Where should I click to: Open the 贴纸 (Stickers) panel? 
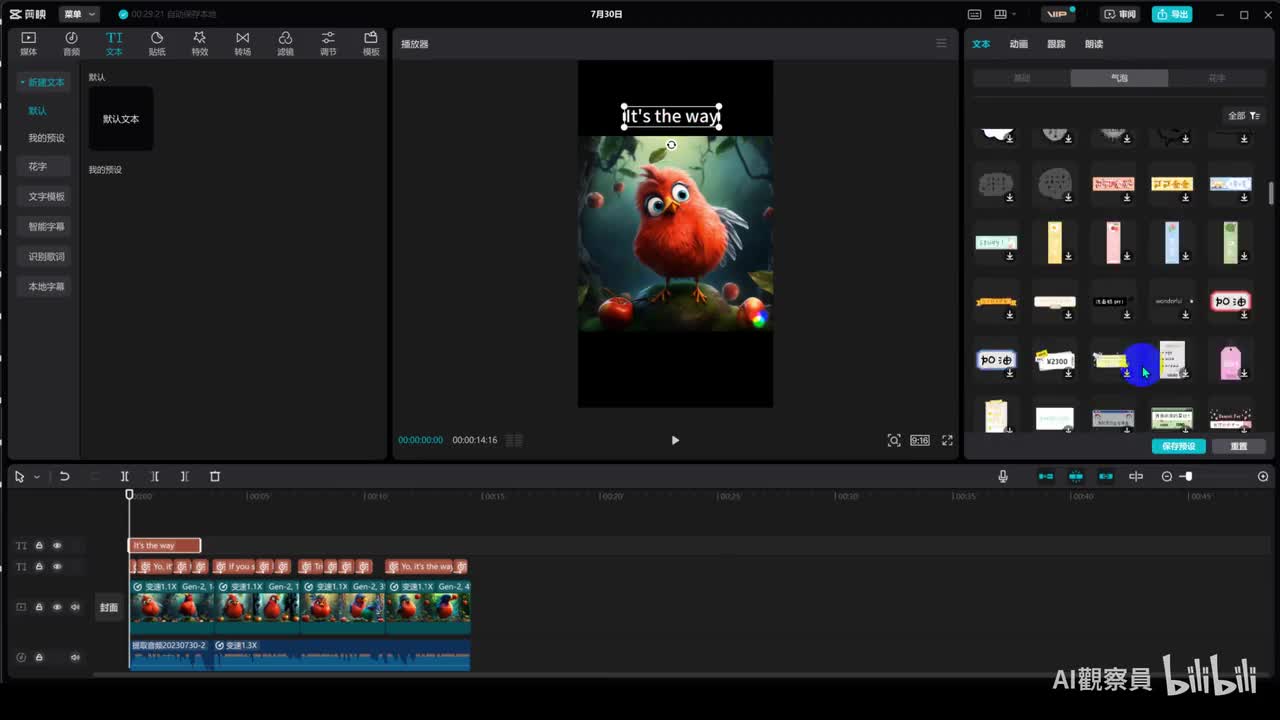tap(157, 43)
